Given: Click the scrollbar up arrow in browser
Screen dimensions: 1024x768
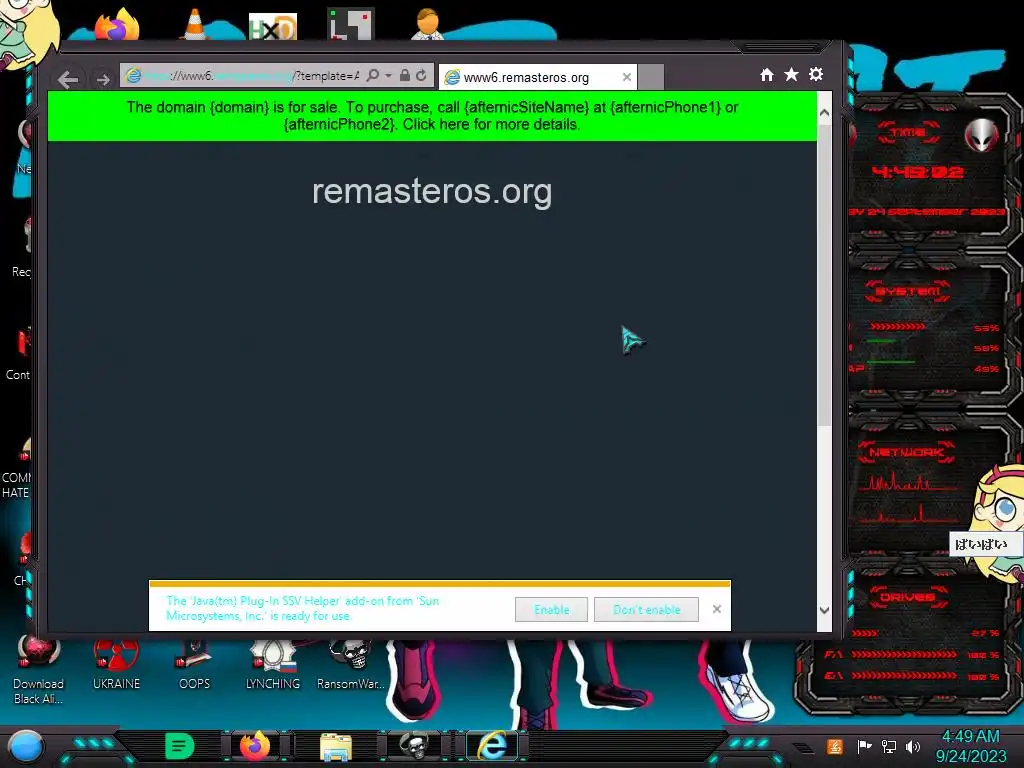Looking at the screenshot, I should tap(824, 112).
